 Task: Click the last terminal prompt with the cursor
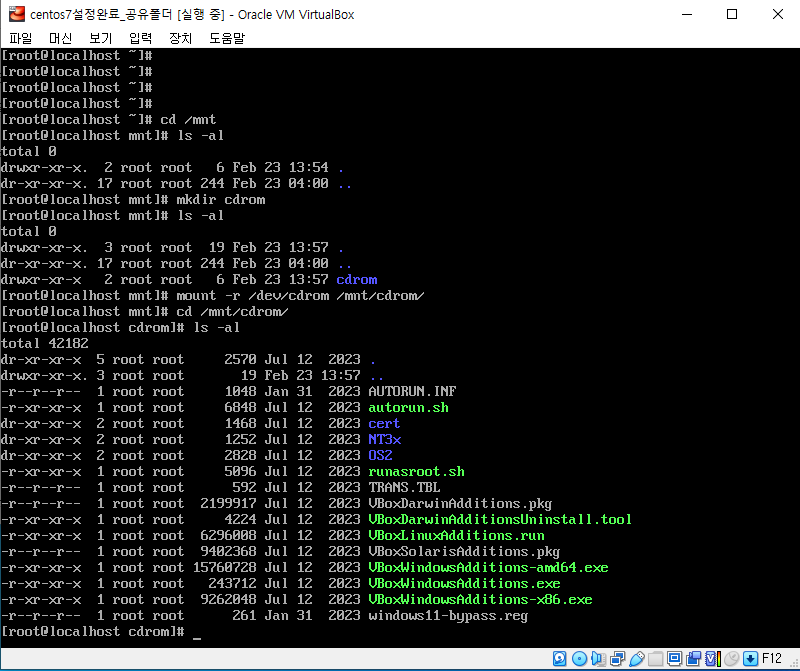point(101,632)
